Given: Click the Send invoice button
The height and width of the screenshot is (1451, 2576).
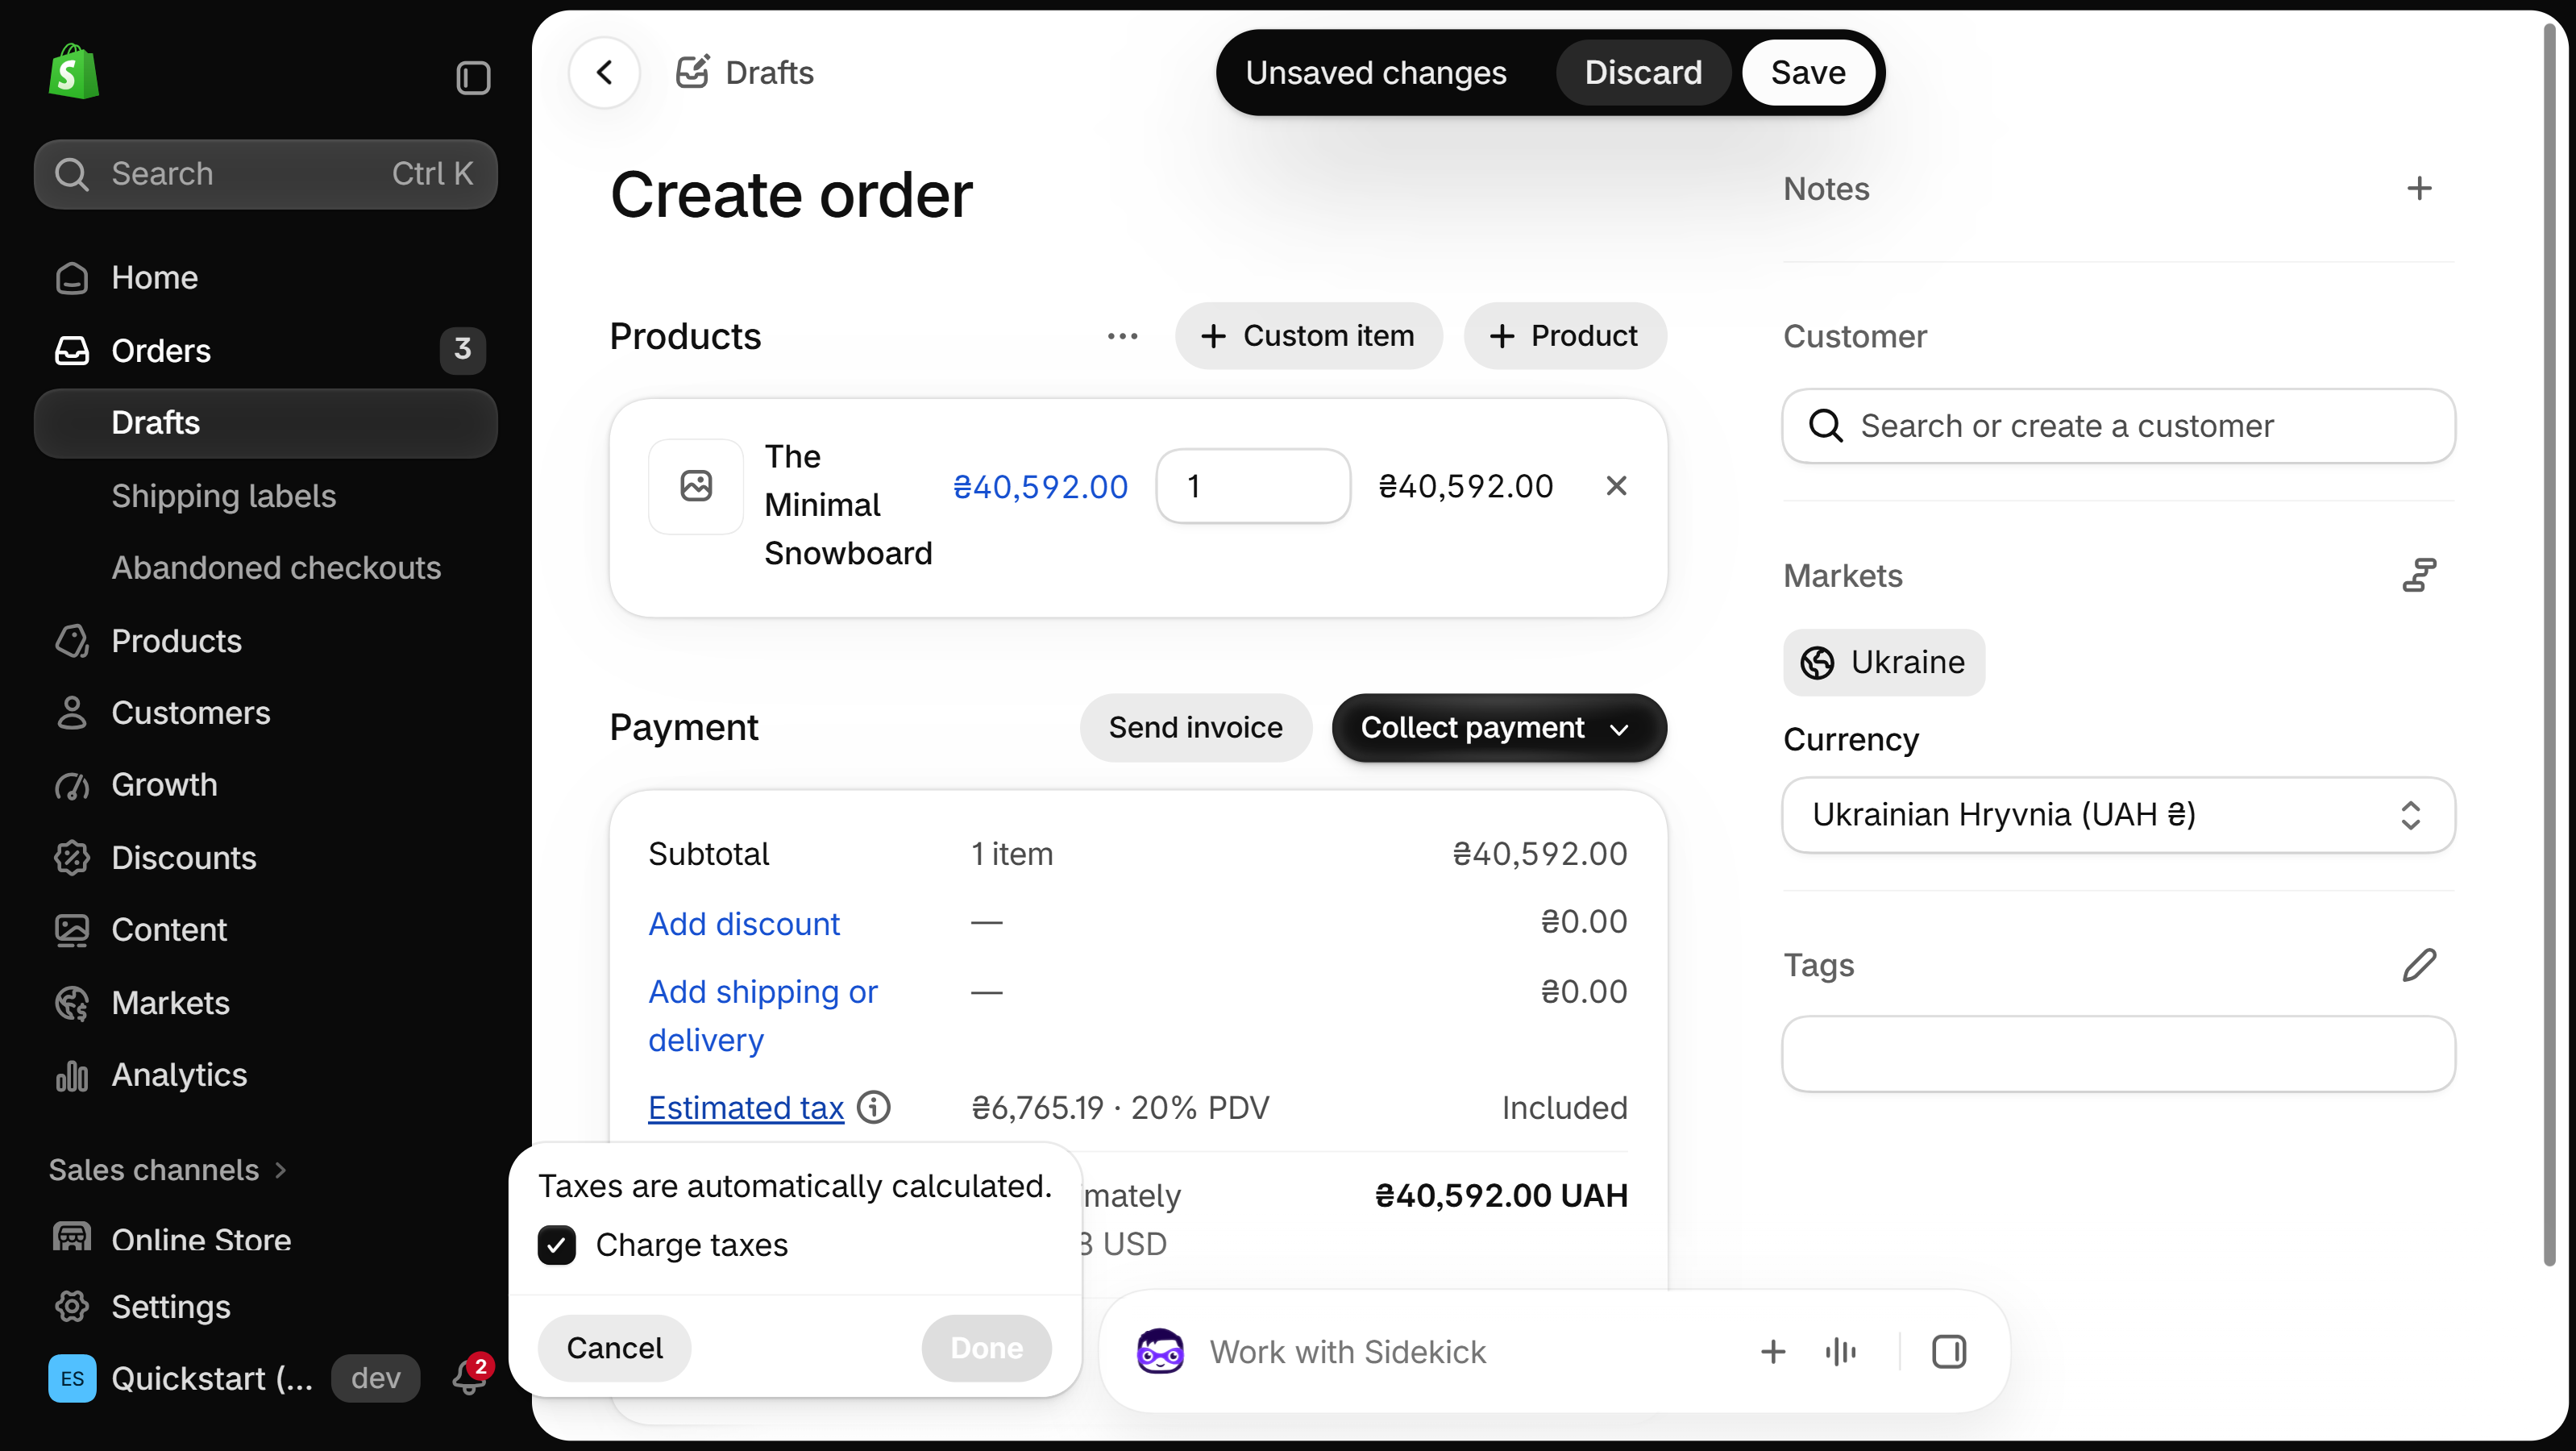Looking at the screenshot, I should click(x=1195, y=727).
